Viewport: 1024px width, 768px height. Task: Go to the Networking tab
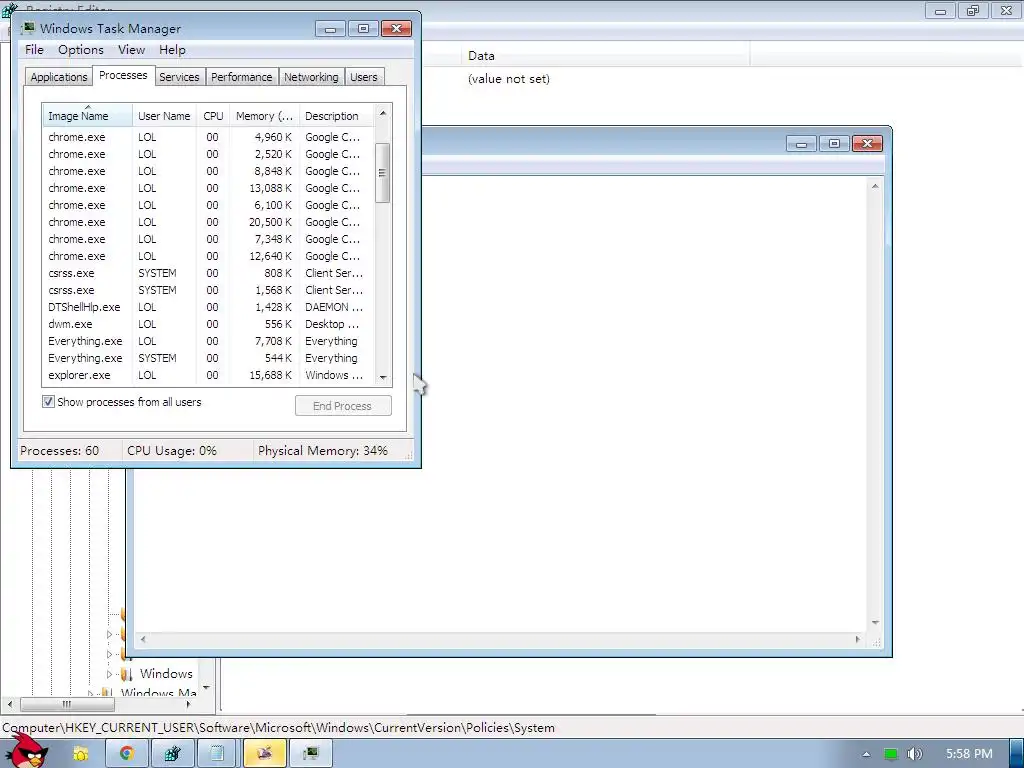click(312, 77)
